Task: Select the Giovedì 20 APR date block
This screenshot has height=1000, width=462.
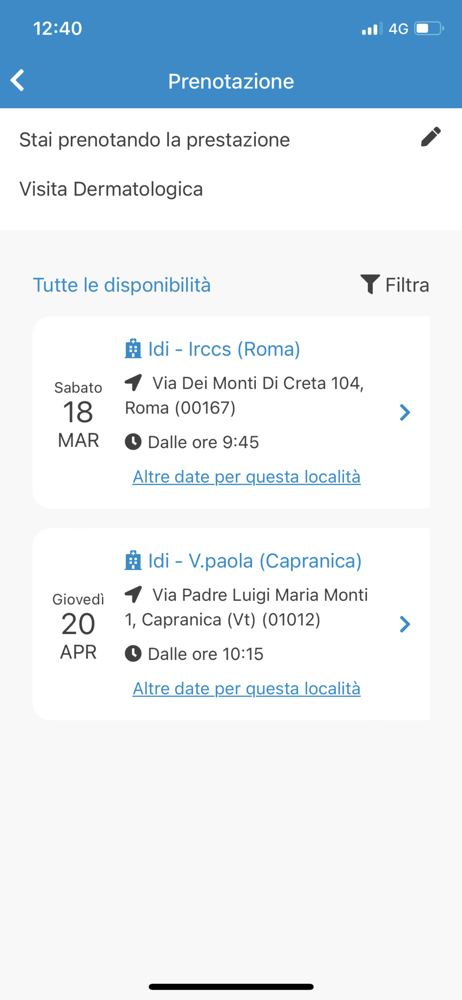Action: point(78,626)
